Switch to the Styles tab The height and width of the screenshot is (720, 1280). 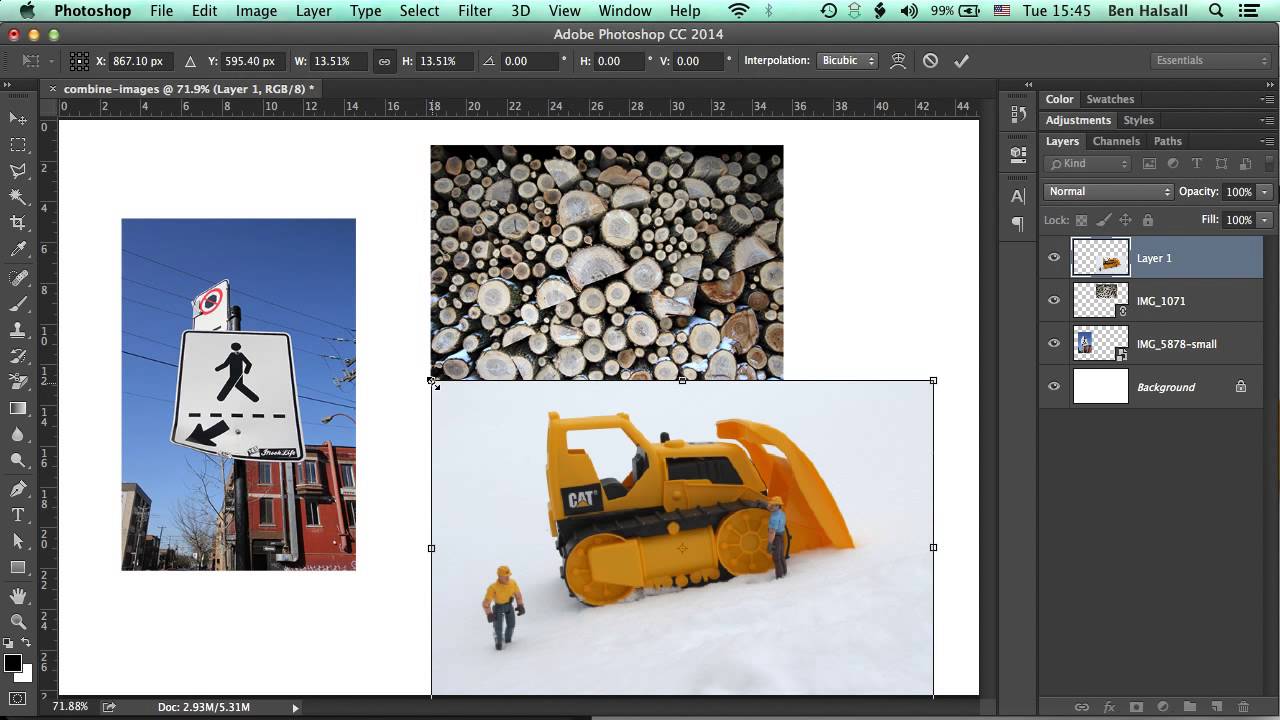[1138, 121]
